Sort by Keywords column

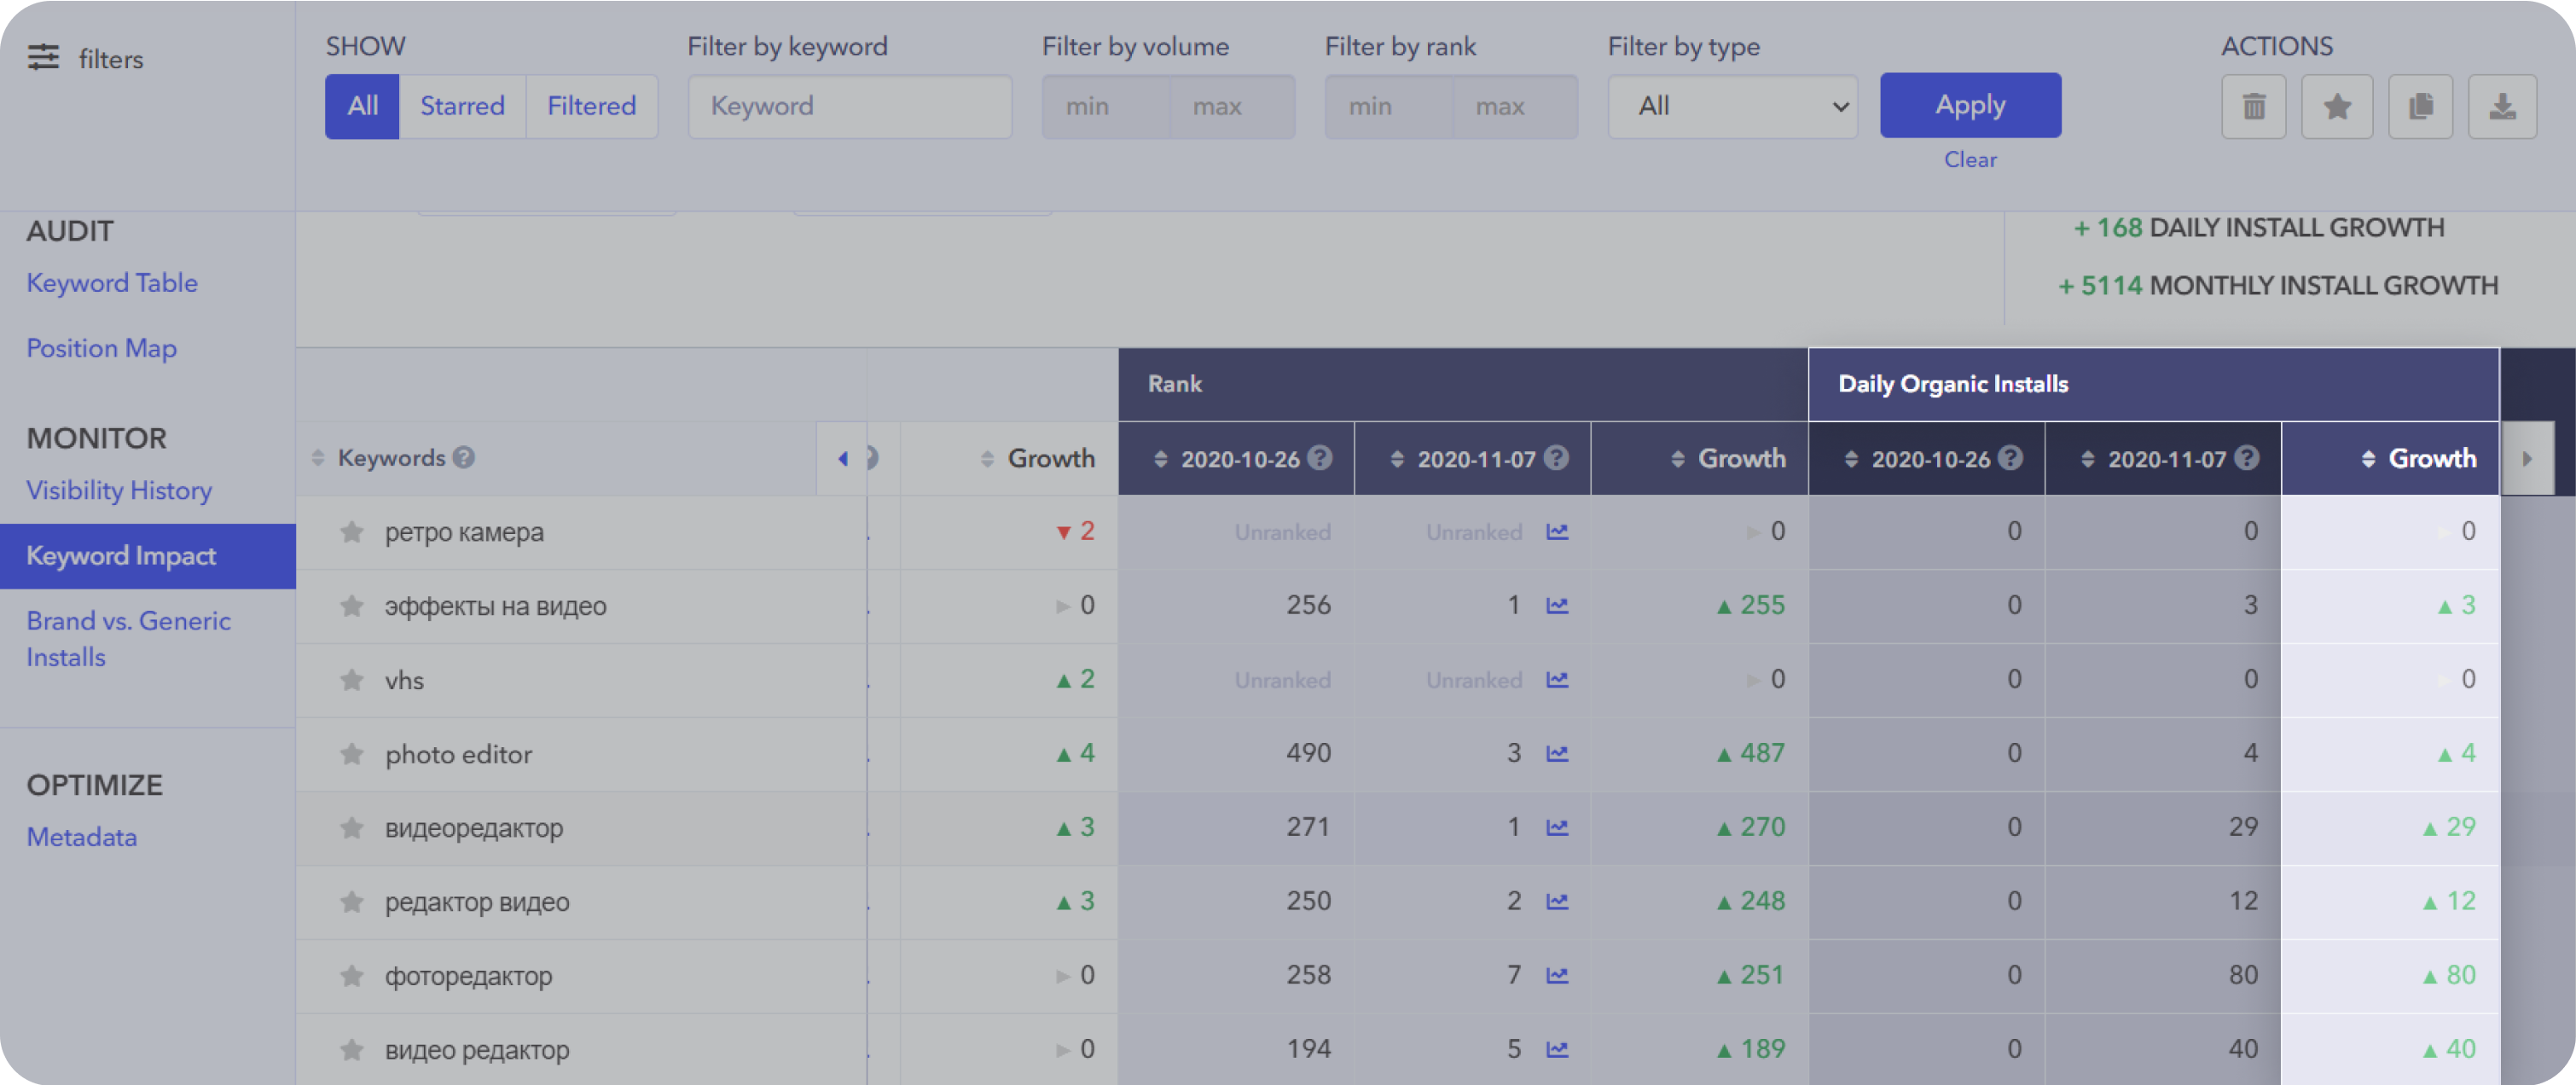click(318, 458)
